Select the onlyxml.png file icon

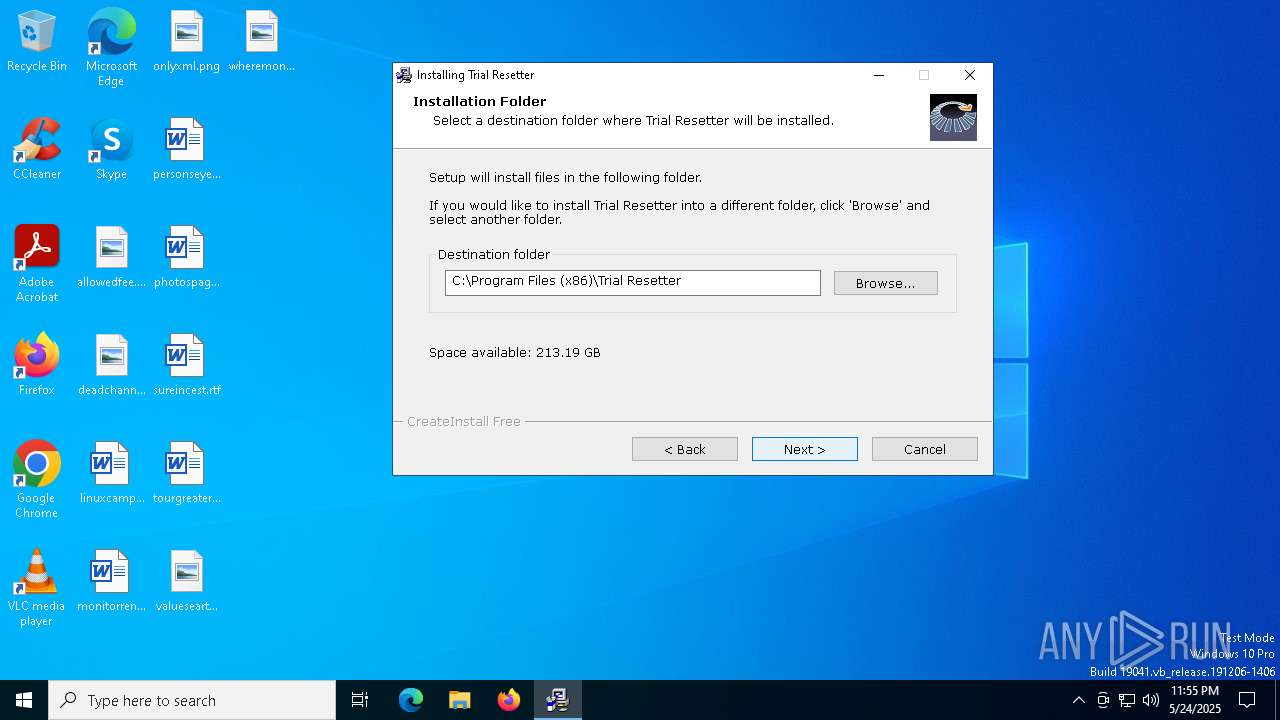tap(186, 41)
